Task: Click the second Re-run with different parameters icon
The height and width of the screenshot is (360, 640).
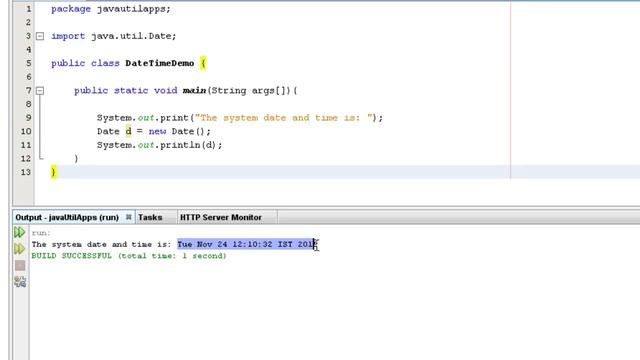Action: tap(19, 249)
